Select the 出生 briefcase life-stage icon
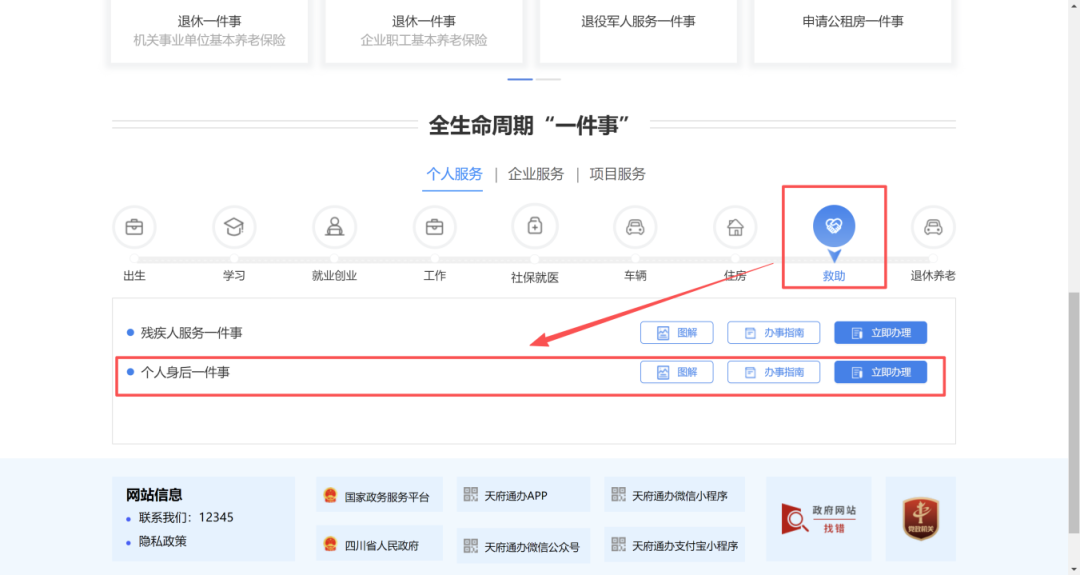The height and width of the screenshot is (575, 1080). 134,227
